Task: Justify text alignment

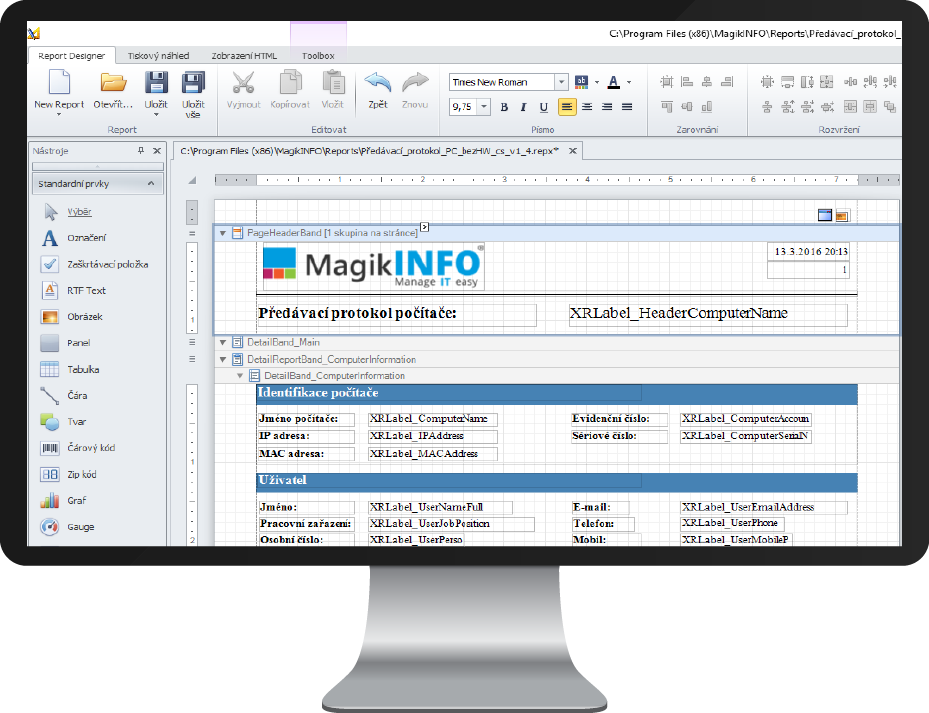Action: 627,107
